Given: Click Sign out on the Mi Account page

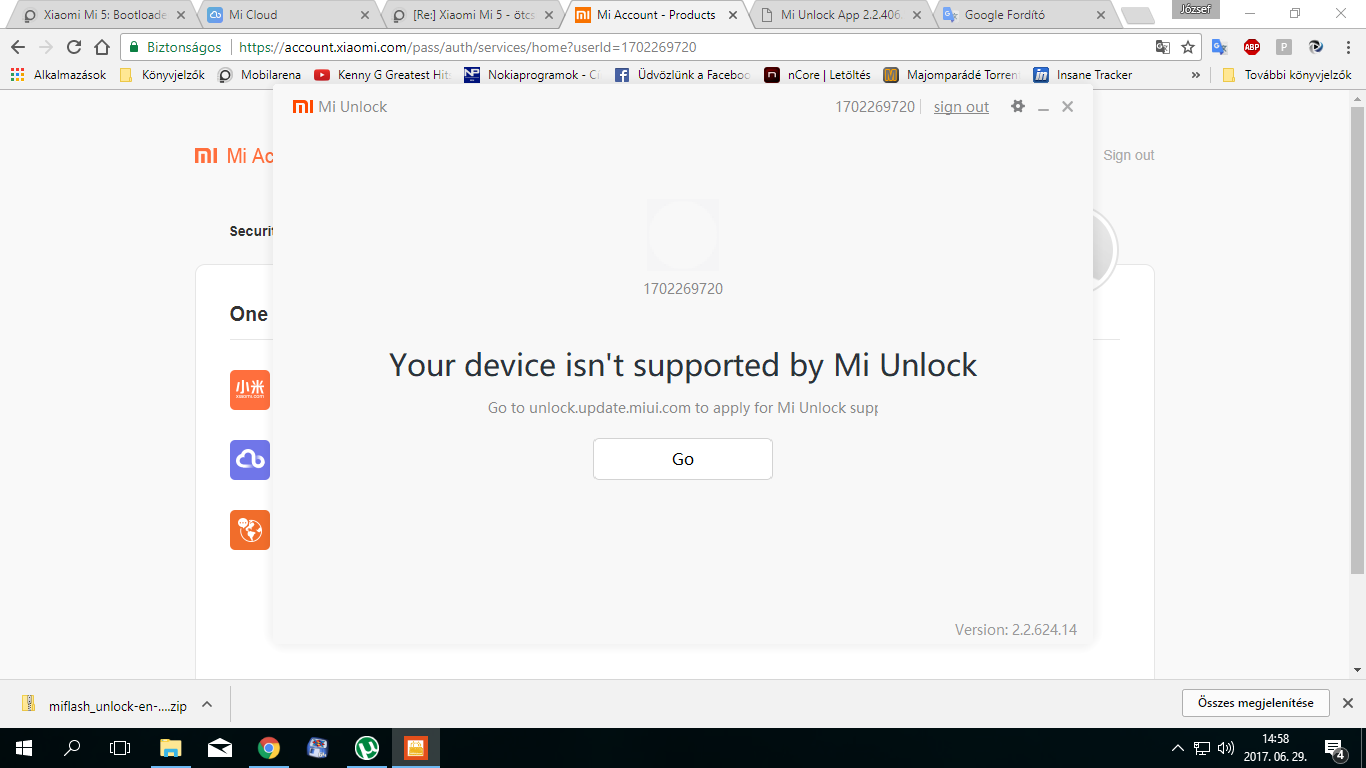Looking at the screenshot, I should click(x=1128, y=155).
